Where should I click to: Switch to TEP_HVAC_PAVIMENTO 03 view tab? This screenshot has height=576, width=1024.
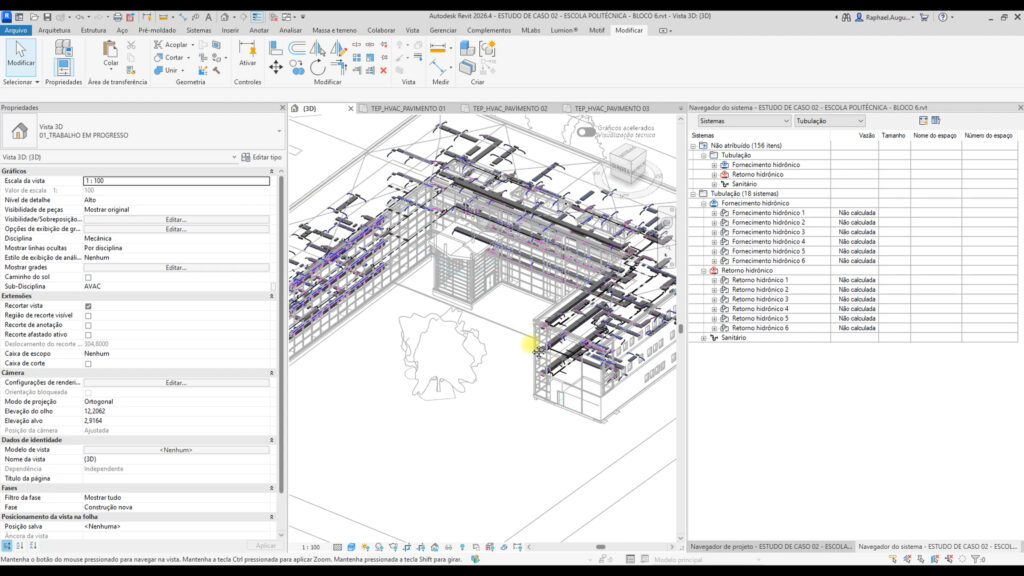click(612, 108)
